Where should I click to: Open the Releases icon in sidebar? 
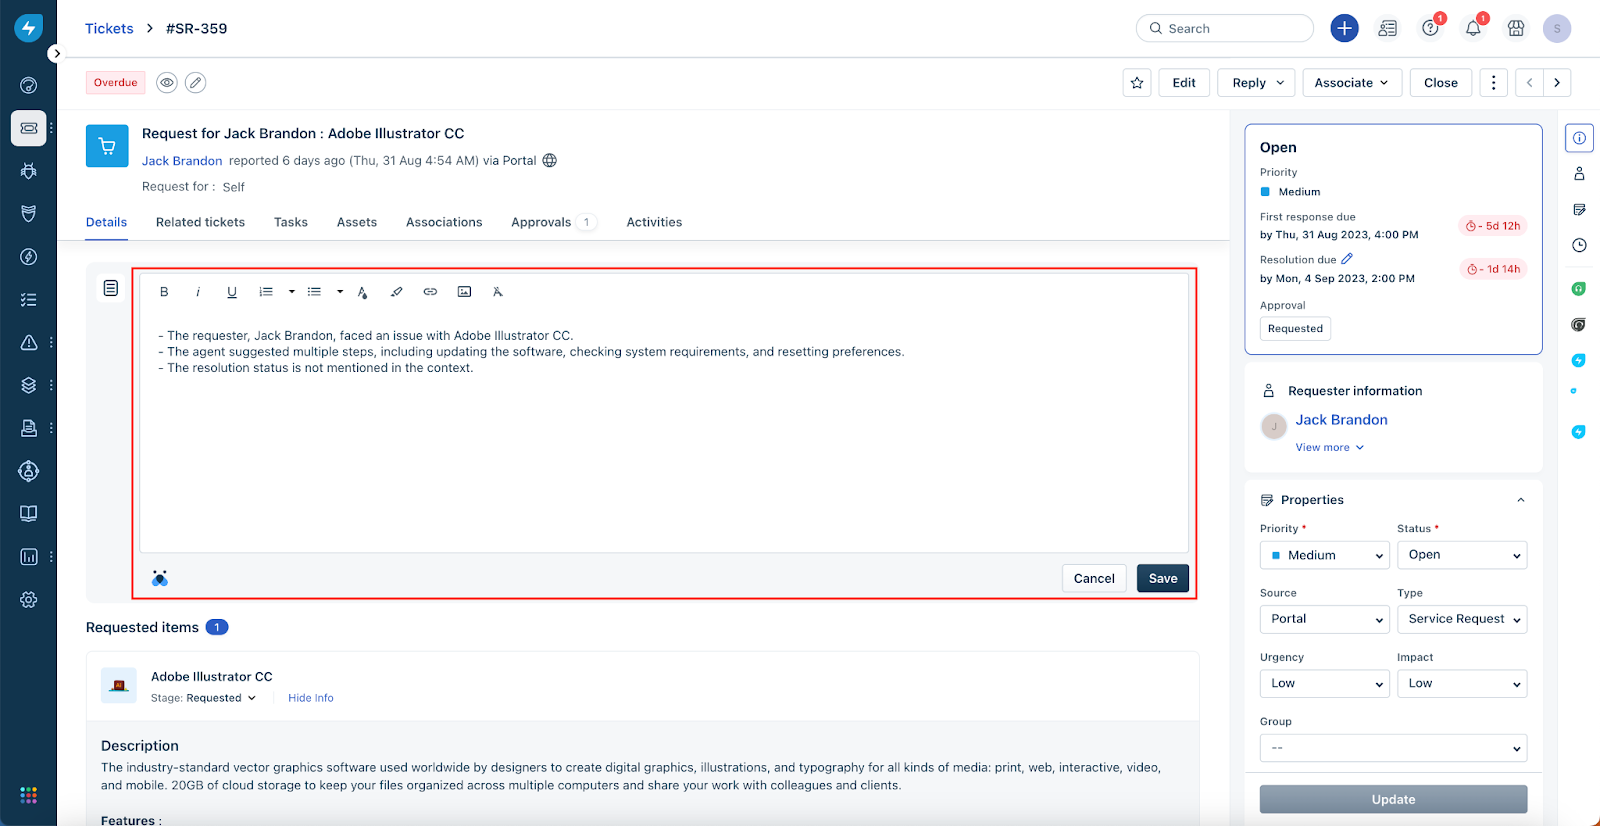tap(29, 257)
